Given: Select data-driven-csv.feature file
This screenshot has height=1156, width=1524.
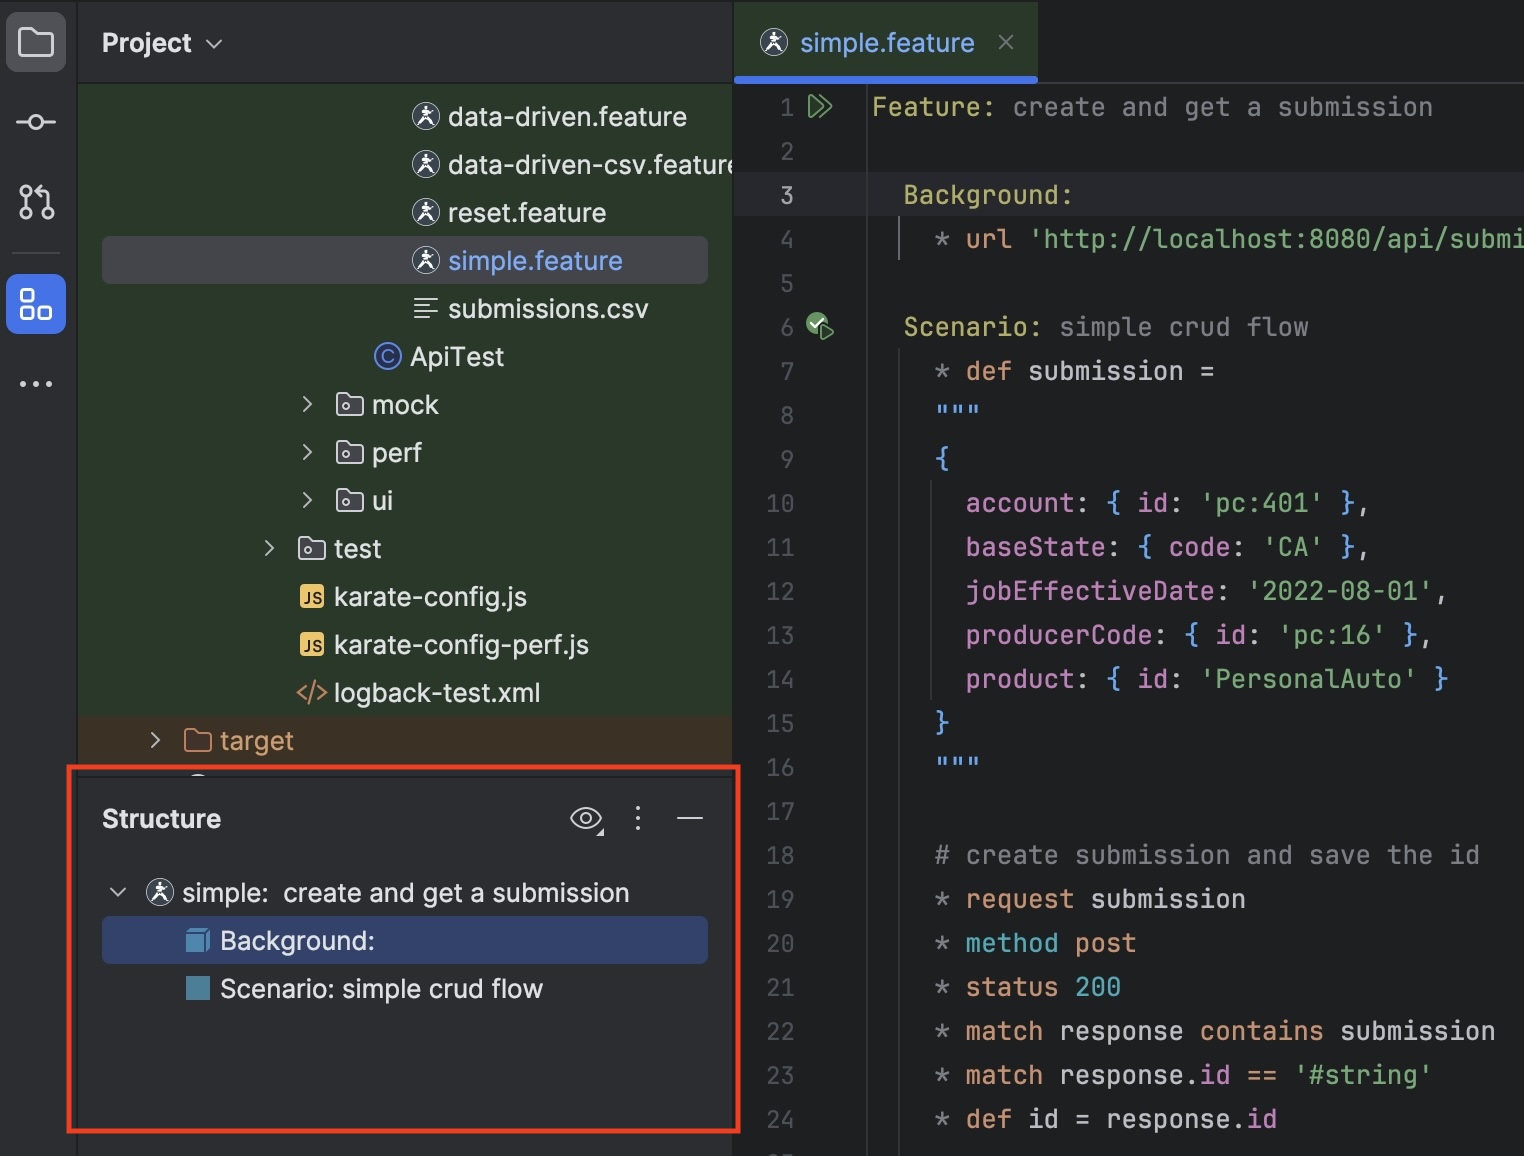Looking at the screenshot, I should tap(590, 165).
